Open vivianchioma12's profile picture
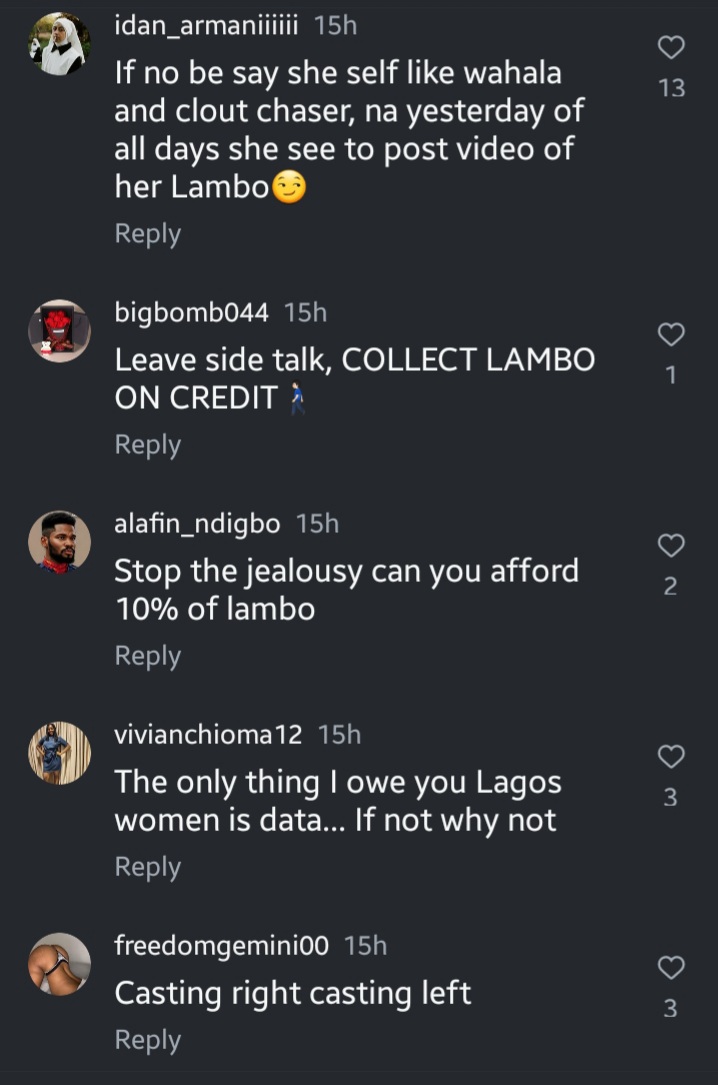 pos(59,753)
